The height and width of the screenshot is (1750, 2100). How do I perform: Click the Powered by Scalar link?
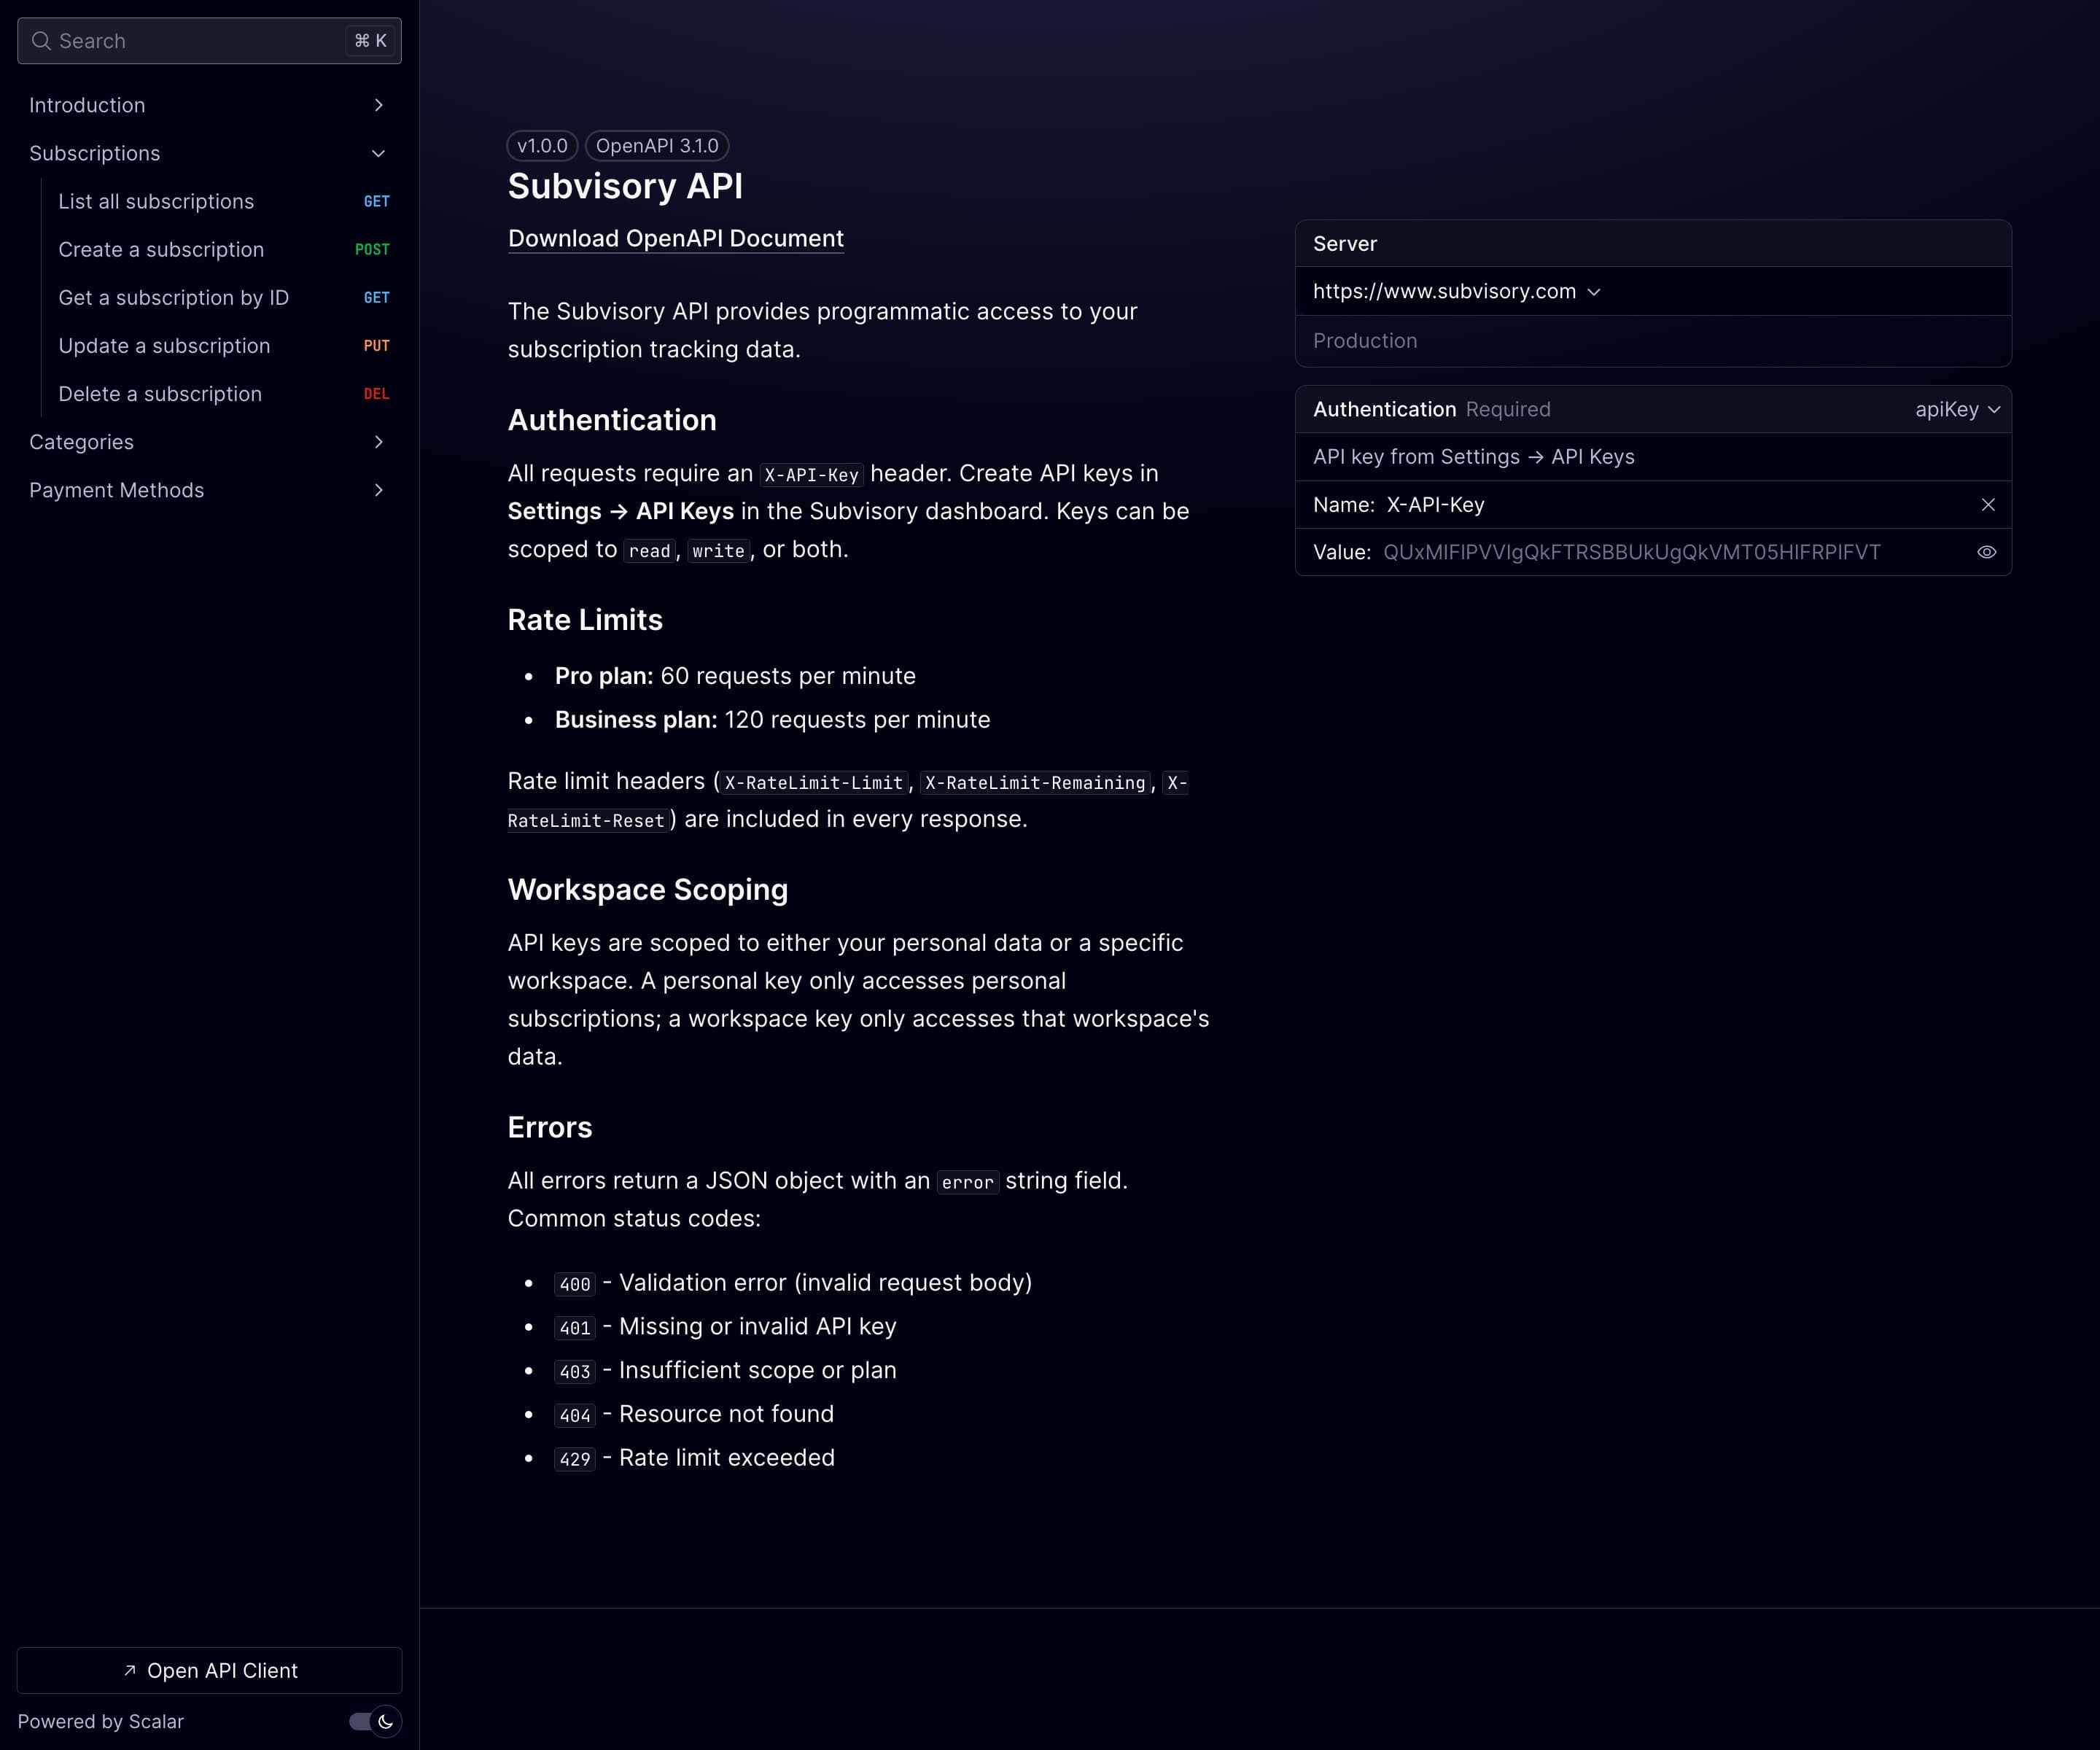[x=101, y=1721]
